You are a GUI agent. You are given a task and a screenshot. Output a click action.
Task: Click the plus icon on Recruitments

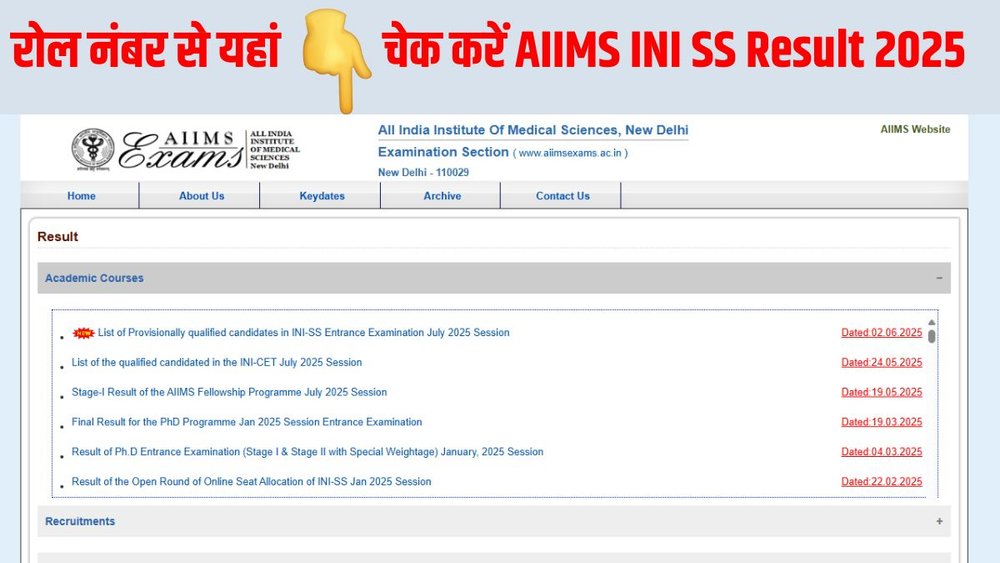coord(939,521)
